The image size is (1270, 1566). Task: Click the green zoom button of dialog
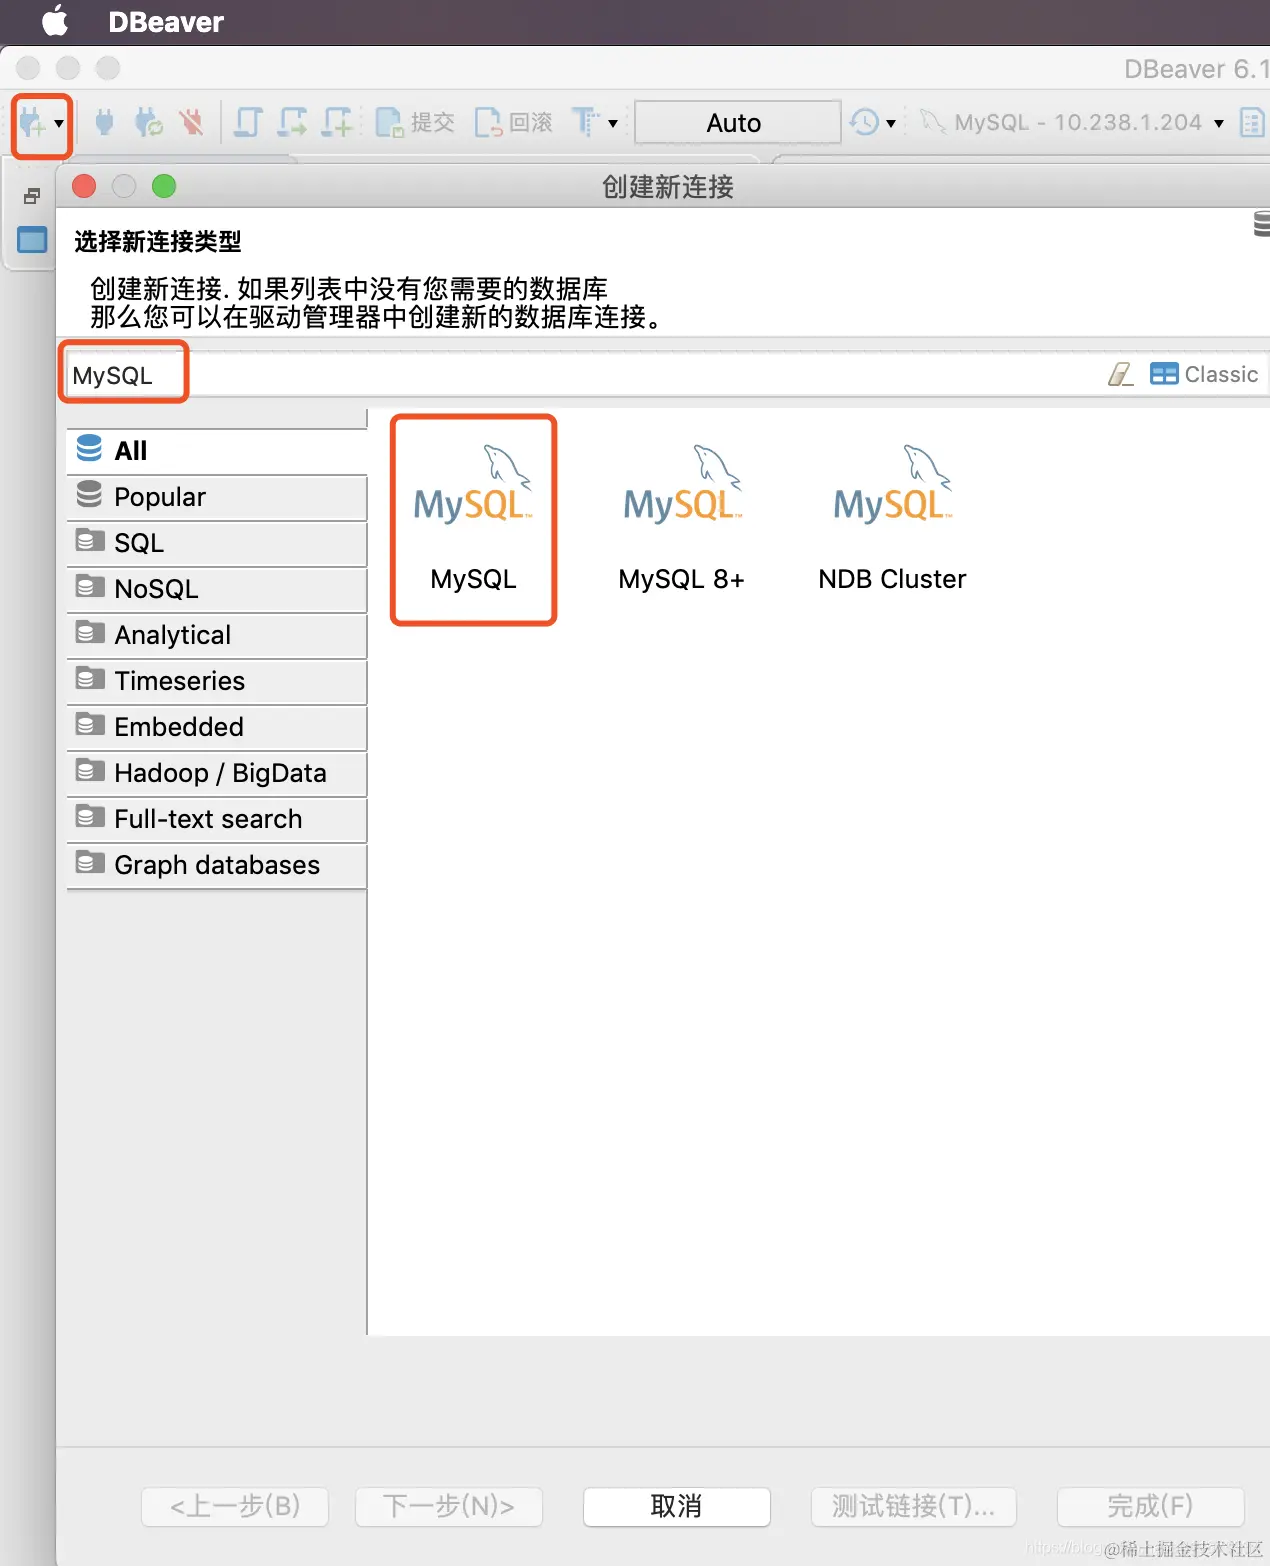coord(164,186)
